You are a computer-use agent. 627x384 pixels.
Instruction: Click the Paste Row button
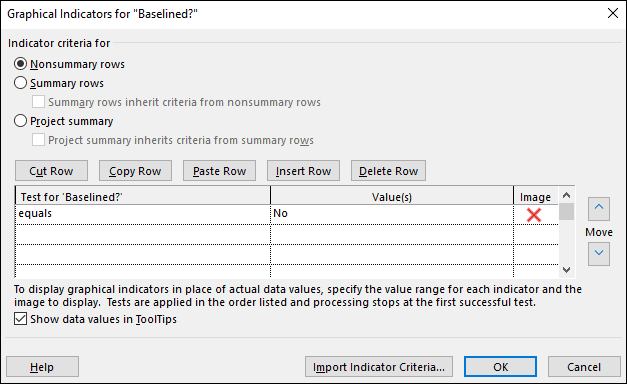(x=219, y=171)
